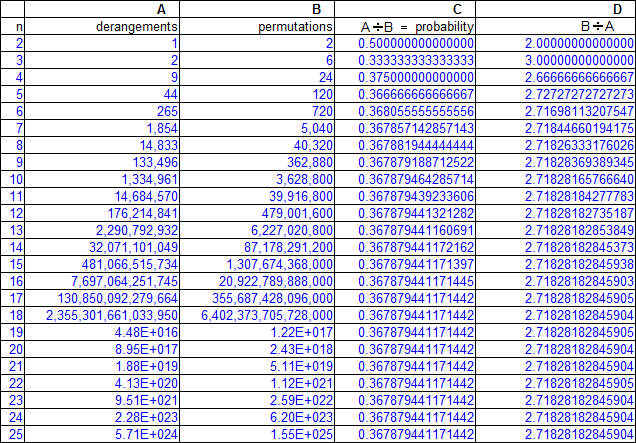Image resolution: width=636 pixels, height=443 pixels.
Task: Select probability cell 0.500000000000000
Action: tap(405, 43)
